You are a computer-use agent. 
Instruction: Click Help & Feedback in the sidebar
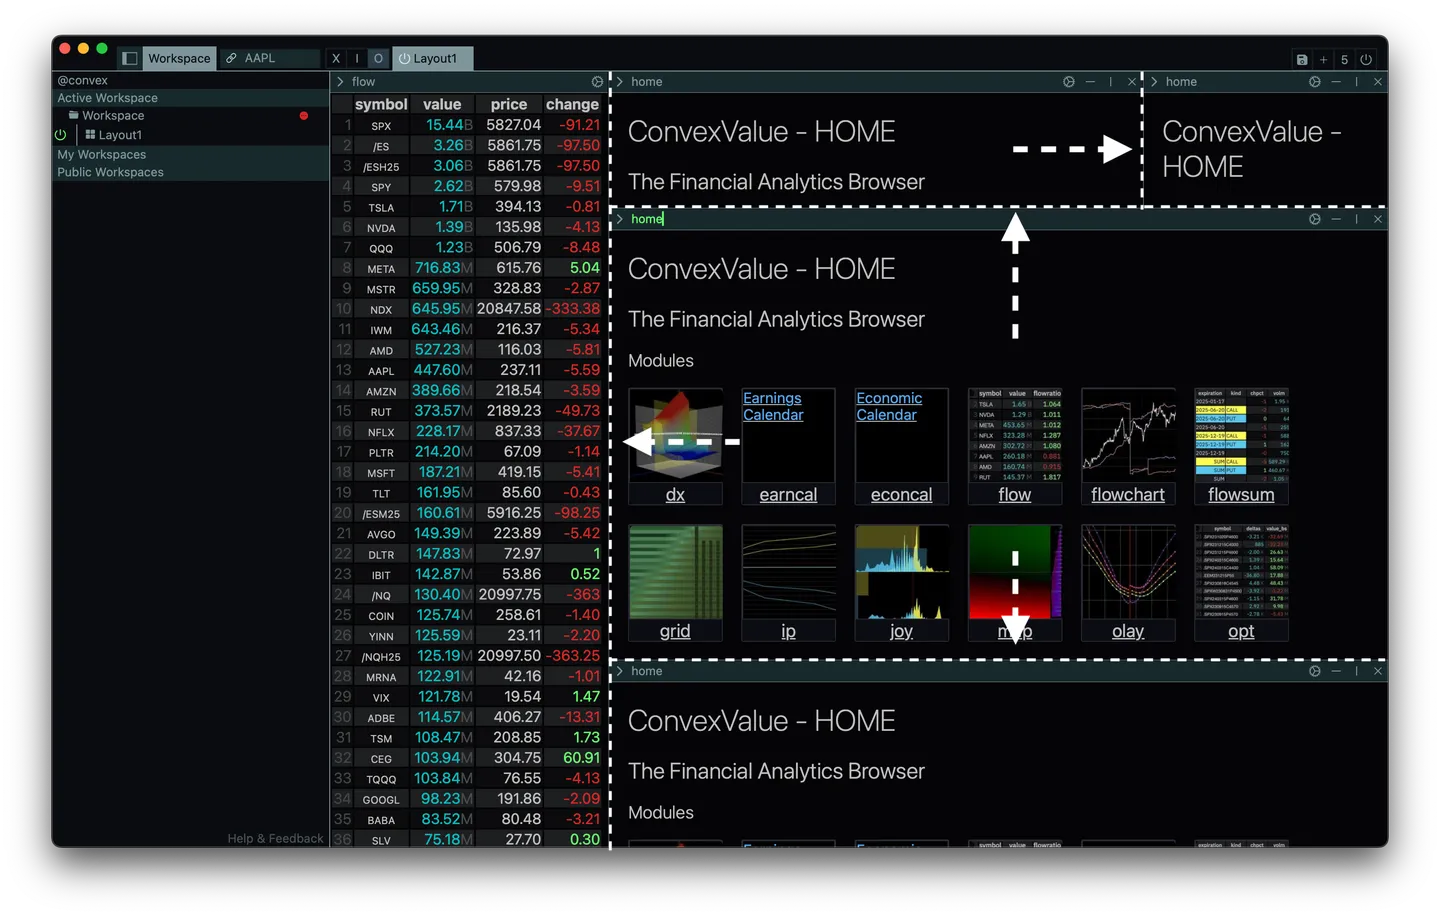275,839
